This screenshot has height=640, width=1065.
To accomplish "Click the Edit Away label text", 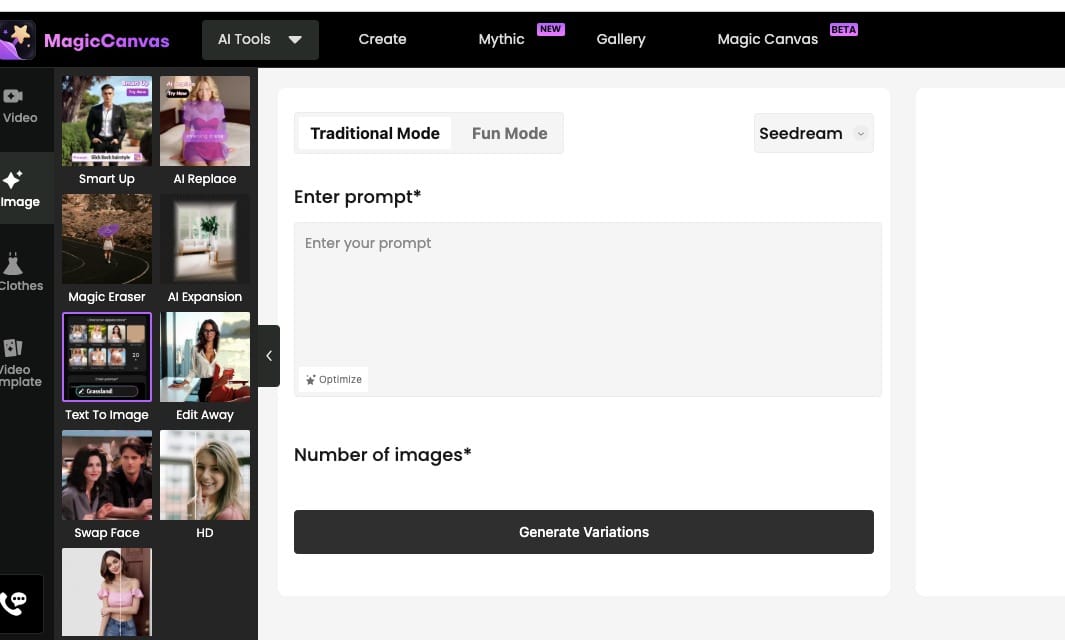I will (x=204, y=415).
